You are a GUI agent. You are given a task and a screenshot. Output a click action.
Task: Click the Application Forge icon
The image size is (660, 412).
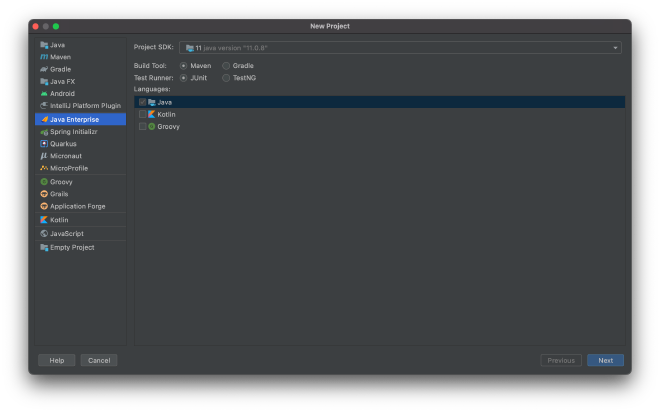point(44,206)
